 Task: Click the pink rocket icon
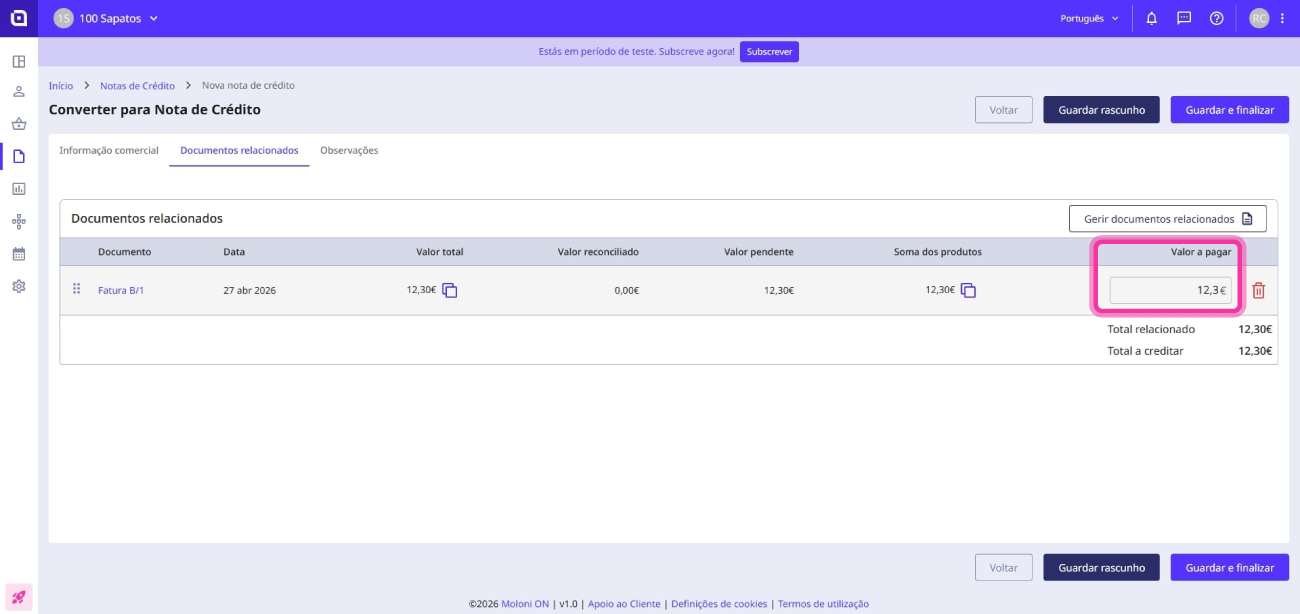[x=18, y=597]
